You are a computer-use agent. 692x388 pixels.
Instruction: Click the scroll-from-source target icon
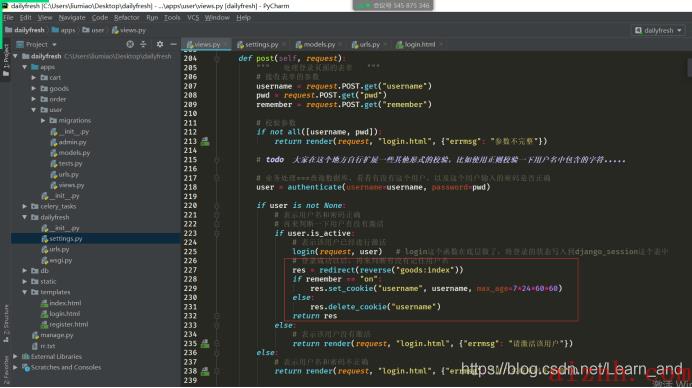tap(130, 45)
